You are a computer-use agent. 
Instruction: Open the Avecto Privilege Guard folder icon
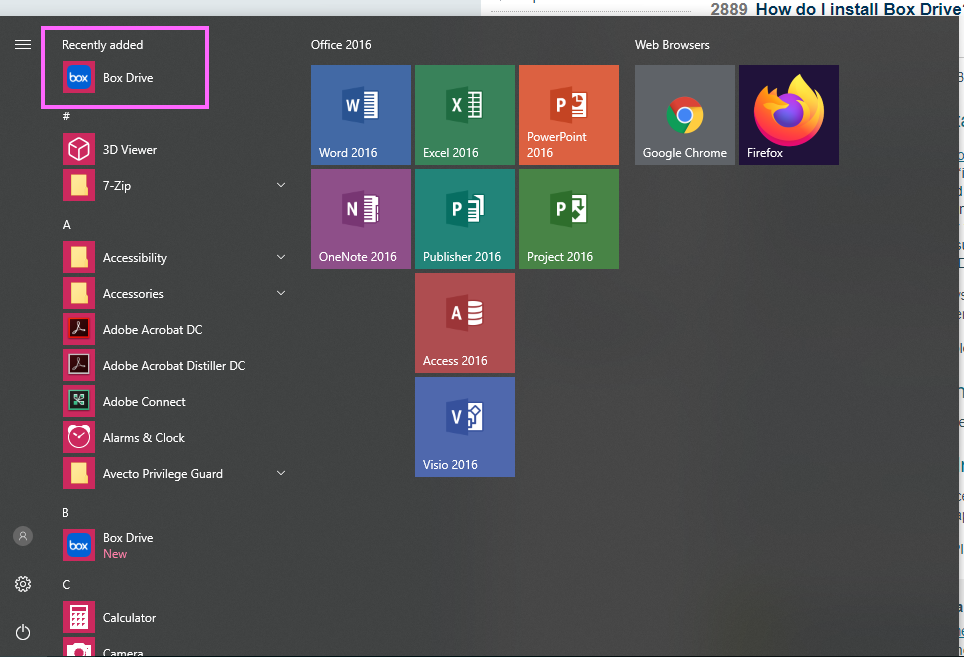79,473
